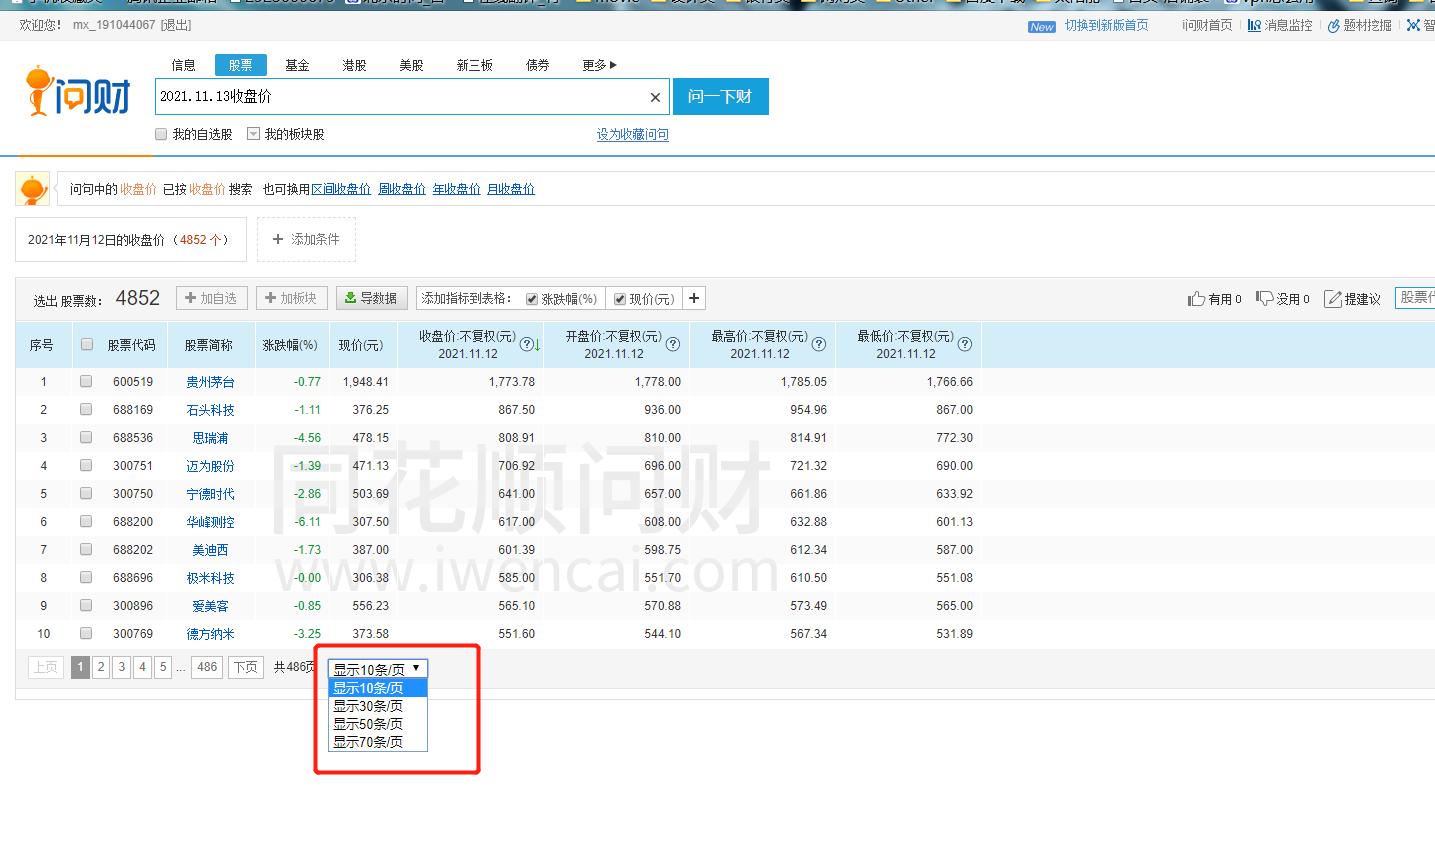Click help icon beside 收盘价:不复权 column header
The image size is (1435, 860).
click(x=526, y=345)
